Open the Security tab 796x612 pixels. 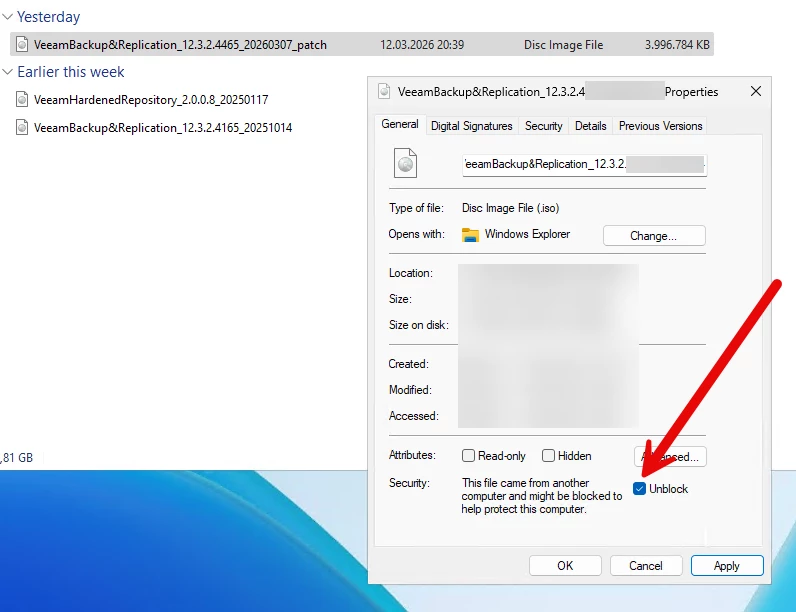coord(544,126)
